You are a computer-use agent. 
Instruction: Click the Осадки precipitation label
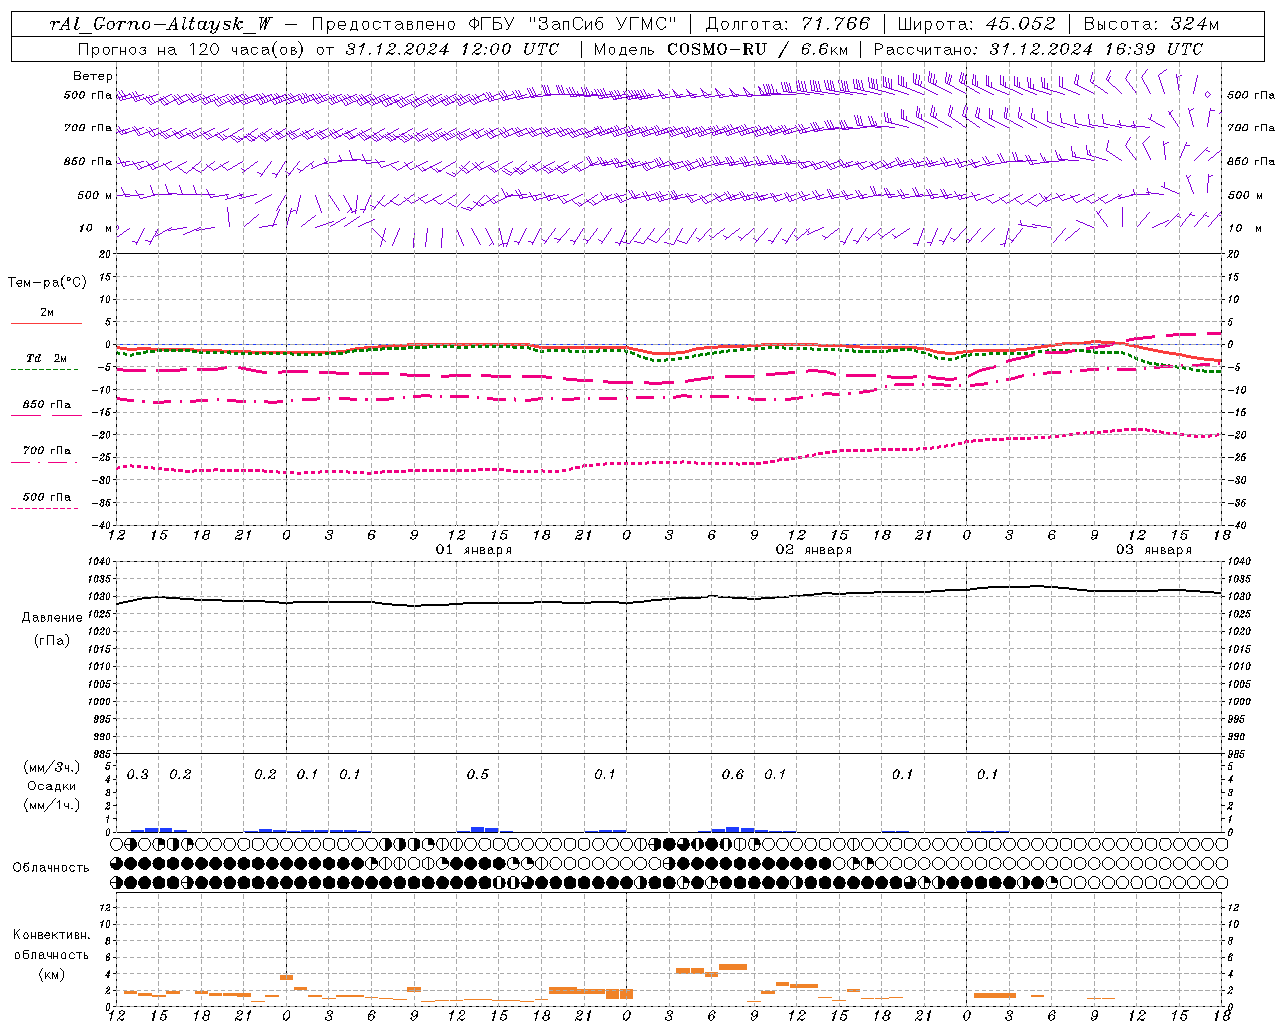point(52,786)
